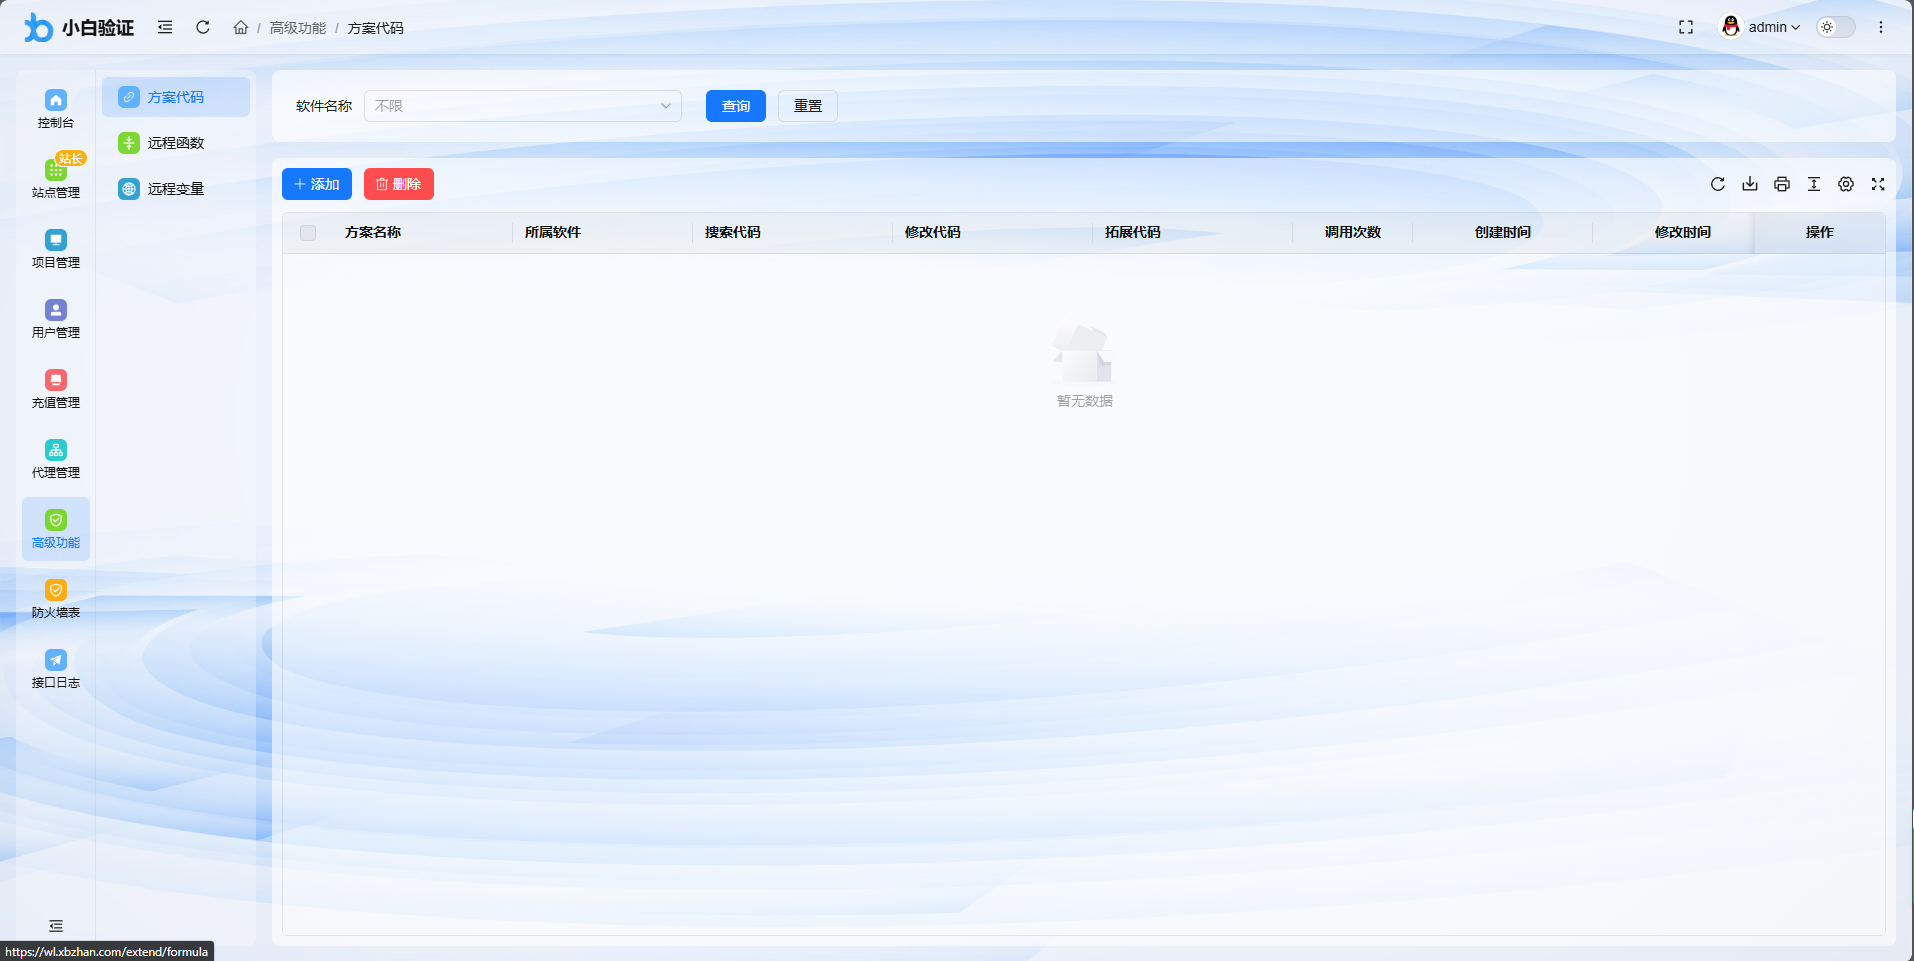The image size is (1914, 961).
Task: Refresh the table data
Action: (1717, 184)
